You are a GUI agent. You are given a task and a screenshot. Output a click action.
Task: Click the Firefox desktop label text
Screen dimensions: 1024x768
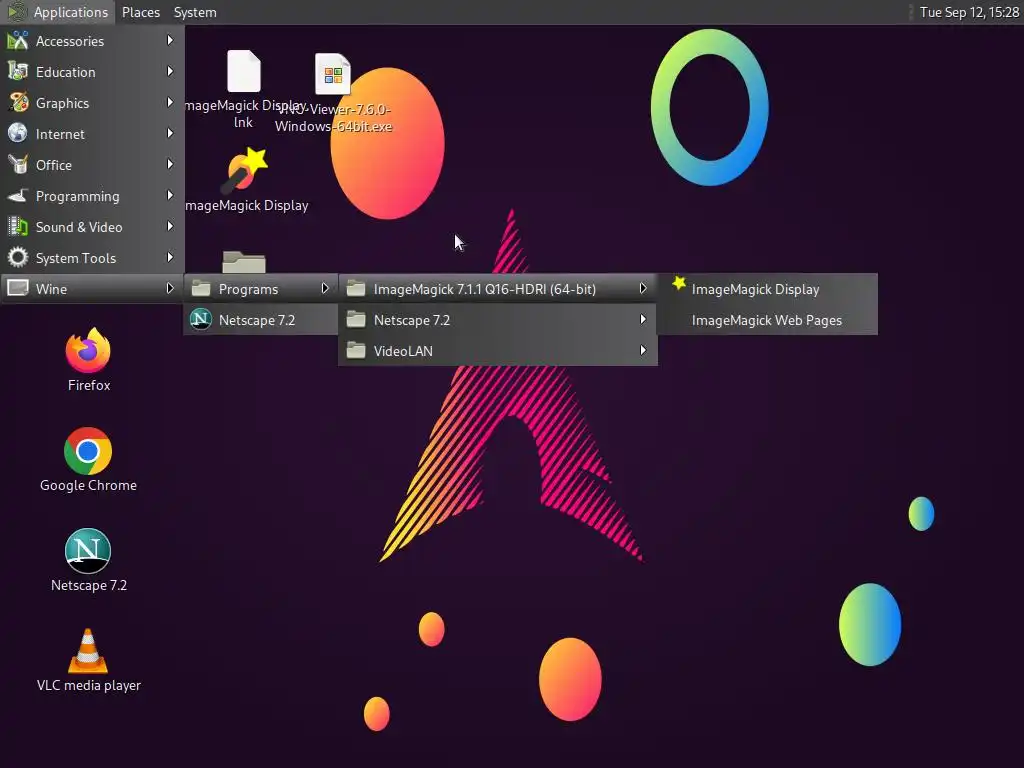tap(89, 385)
